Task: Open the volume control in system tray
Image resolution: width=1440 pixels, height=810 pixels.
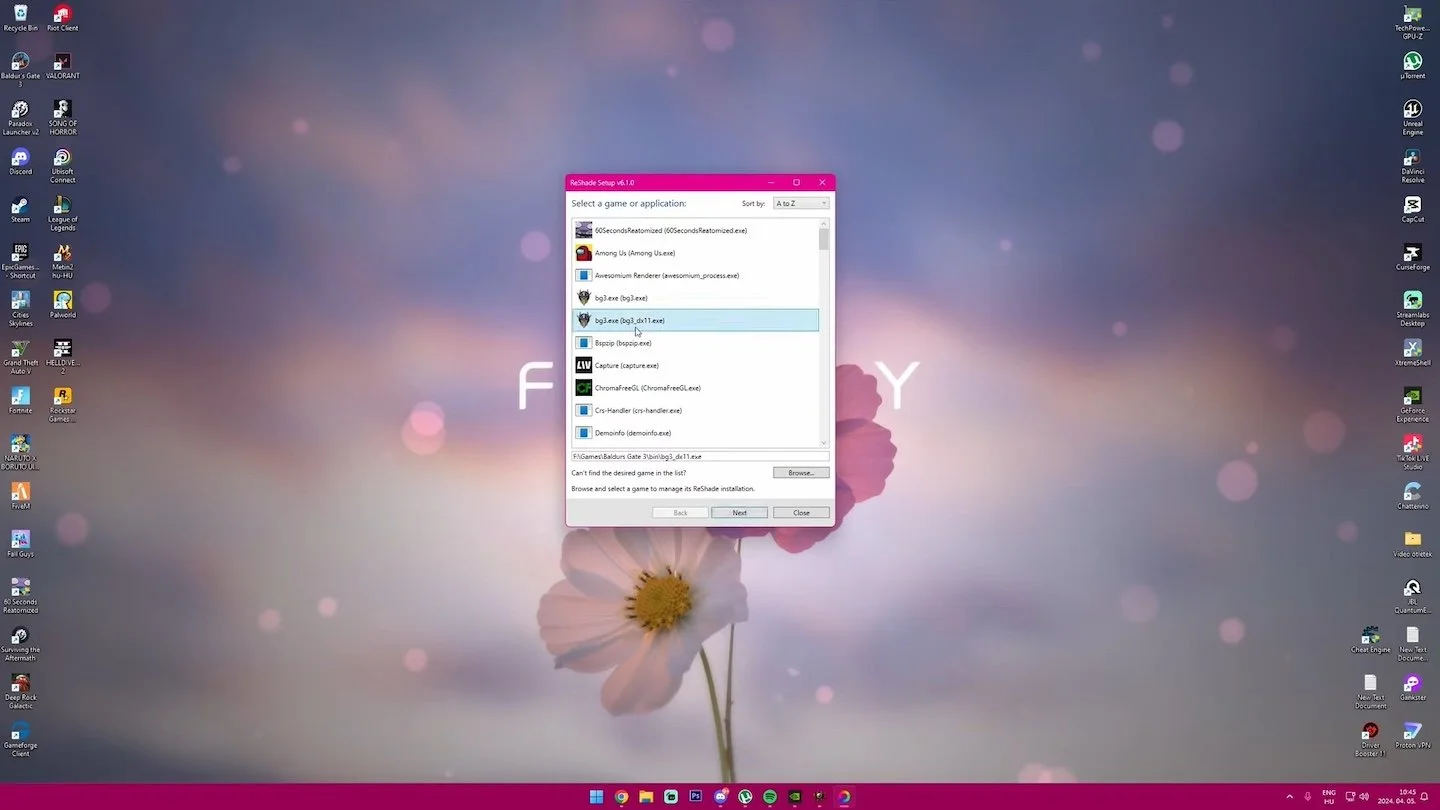Action: click(1365, 797)
